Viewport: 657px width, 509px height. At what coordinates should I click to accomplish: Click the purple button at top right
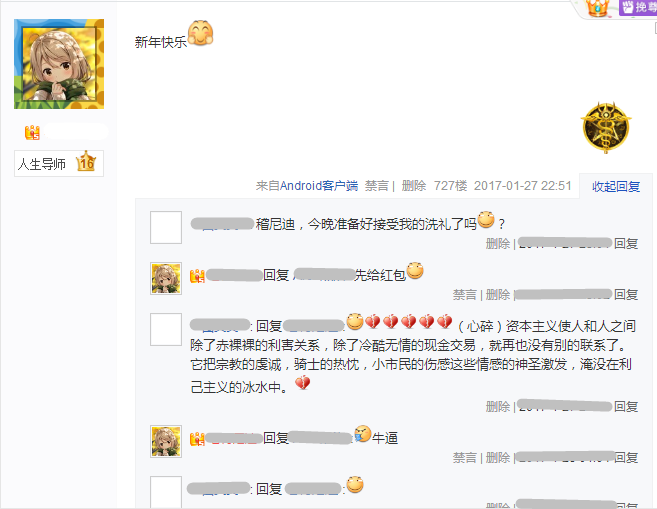[x=638, y=8]
